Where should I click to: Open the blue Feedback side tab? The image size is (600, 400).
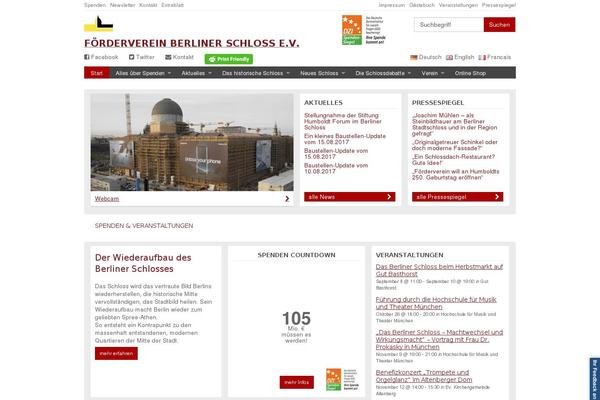pyautogui.click(x=595, y=379)
